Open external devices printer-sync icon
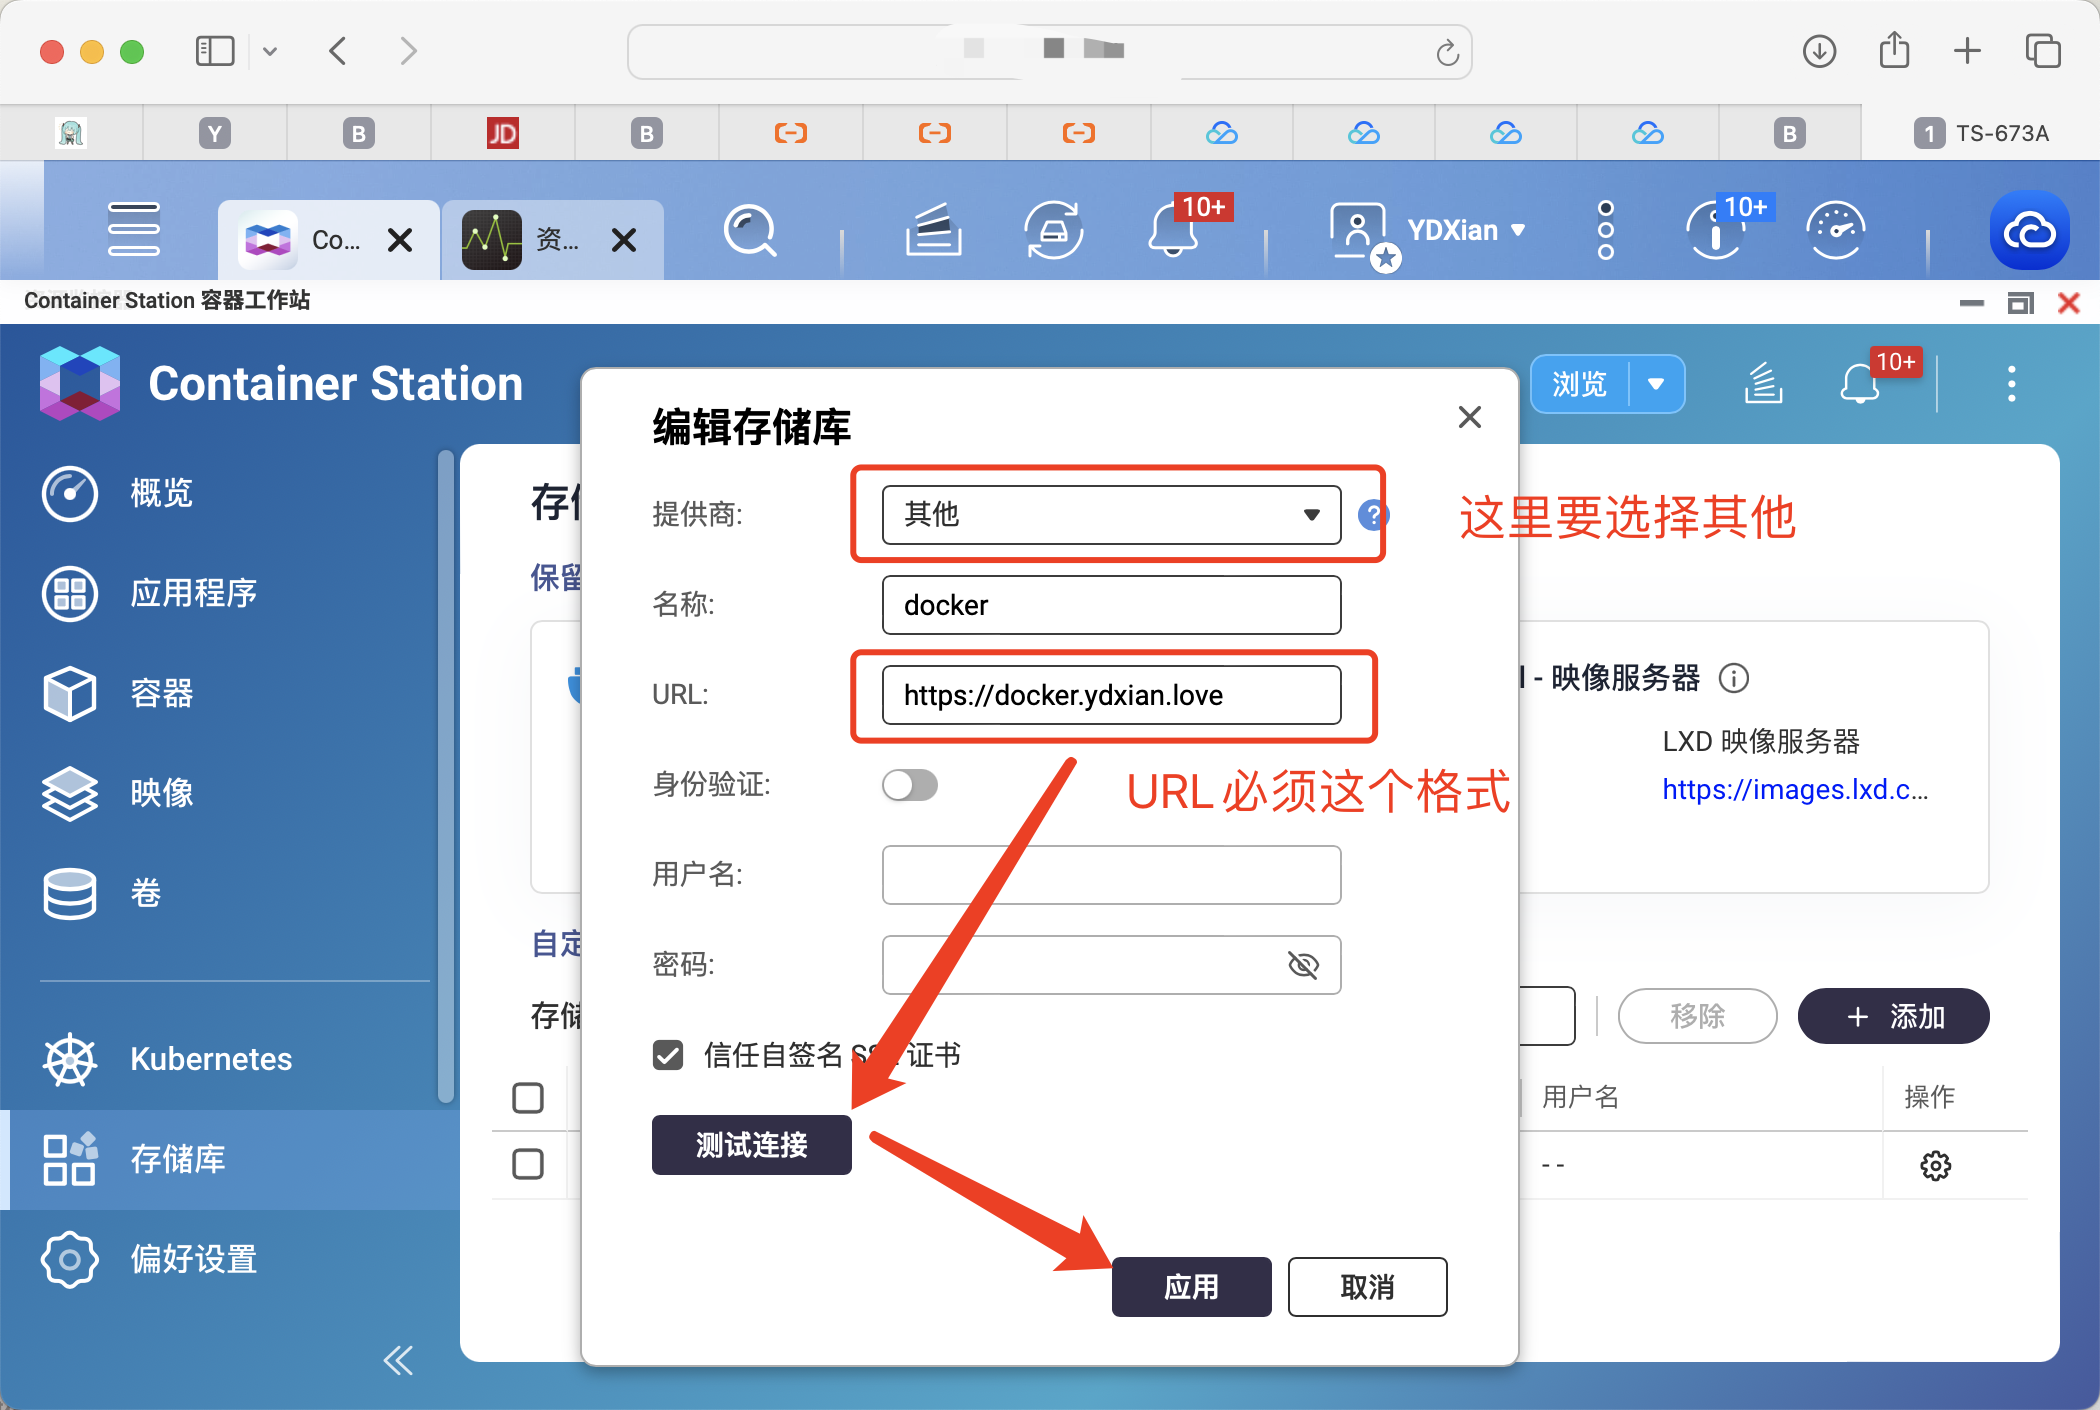Image resolution: width=2100 pixels, height=1410 pixels. pyautogui.click(x=1054, y=230)
